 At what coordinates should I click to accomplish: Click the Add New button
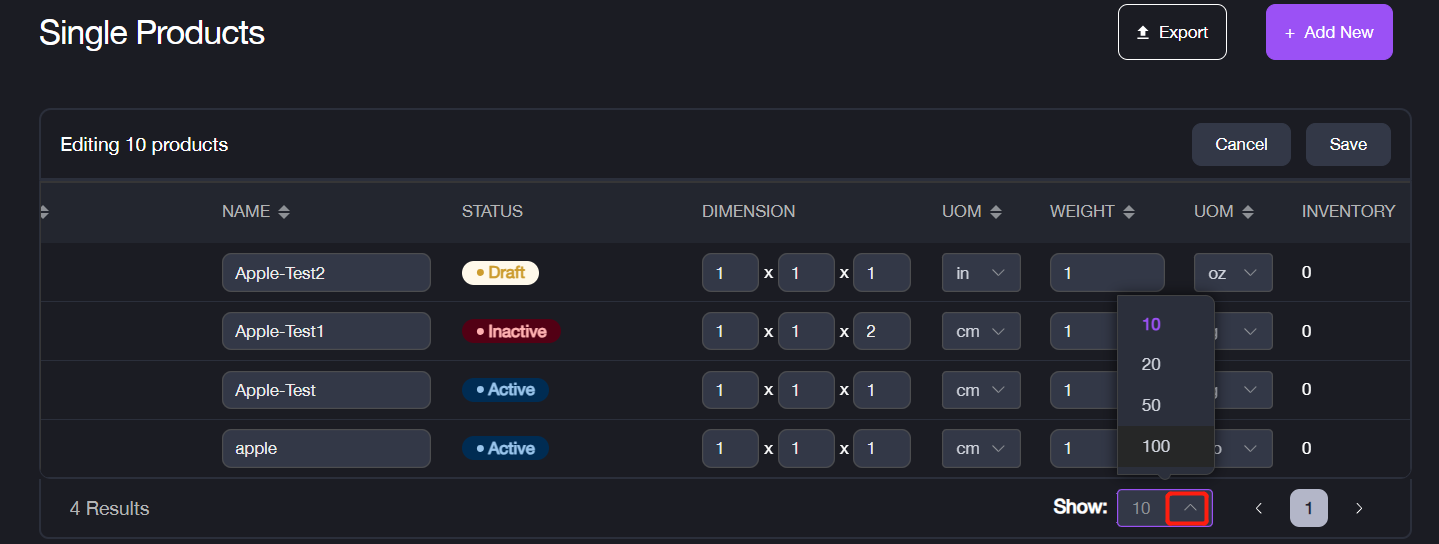pos(1328,32)
